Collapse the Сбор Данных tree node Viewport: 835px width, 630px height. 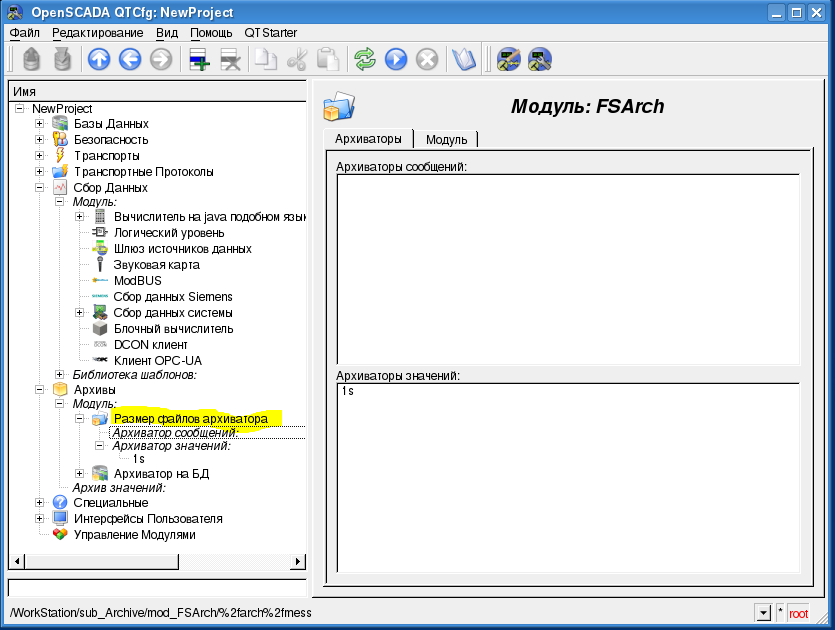(x=40, y=188)
